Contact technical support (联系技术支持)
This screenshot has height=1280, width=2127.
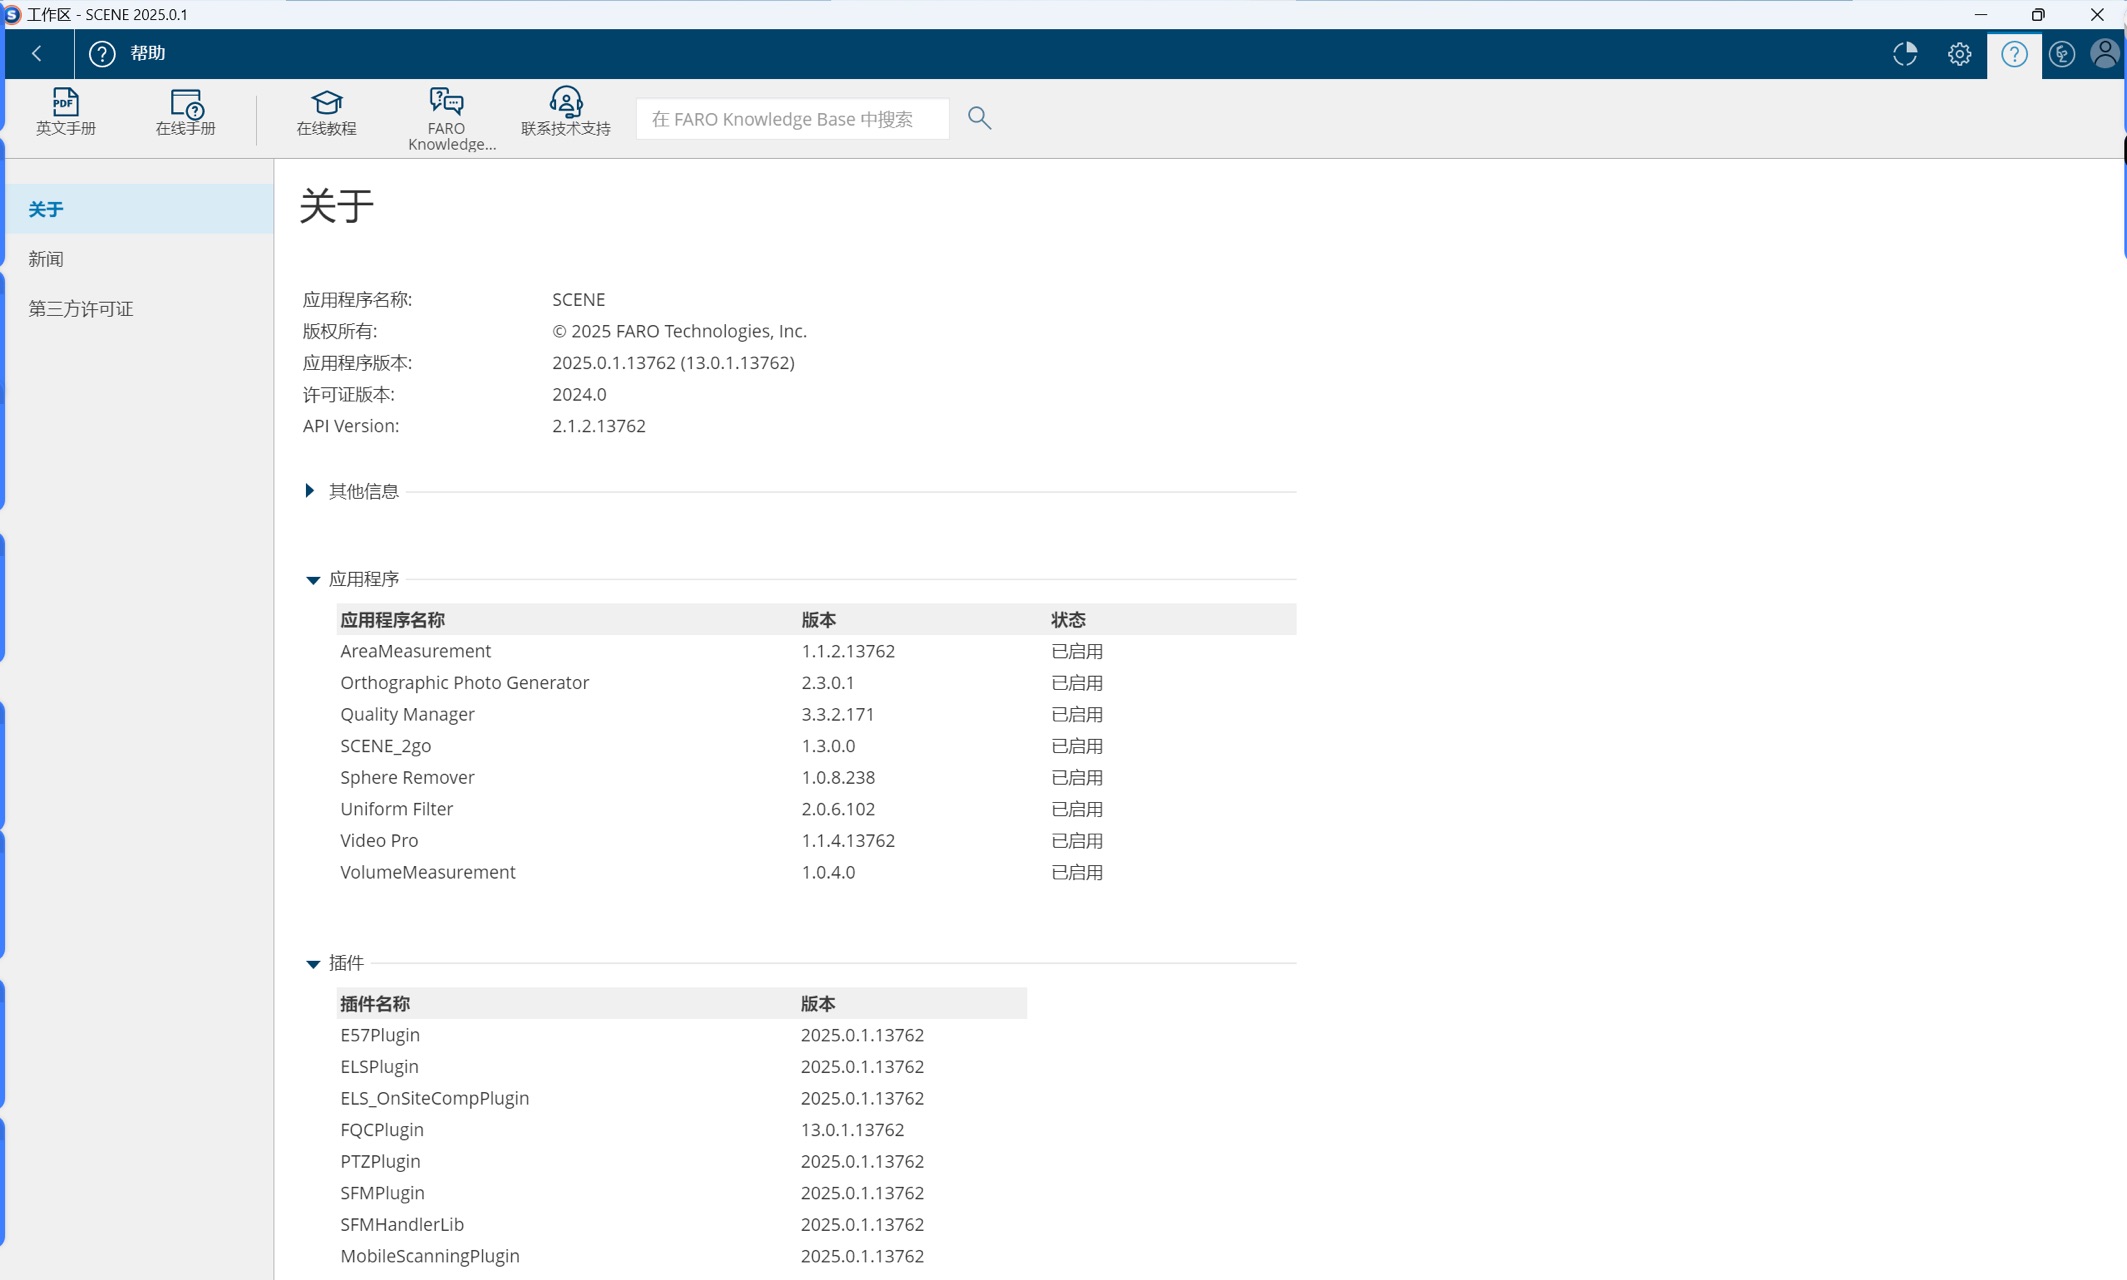tap(565, 111)
